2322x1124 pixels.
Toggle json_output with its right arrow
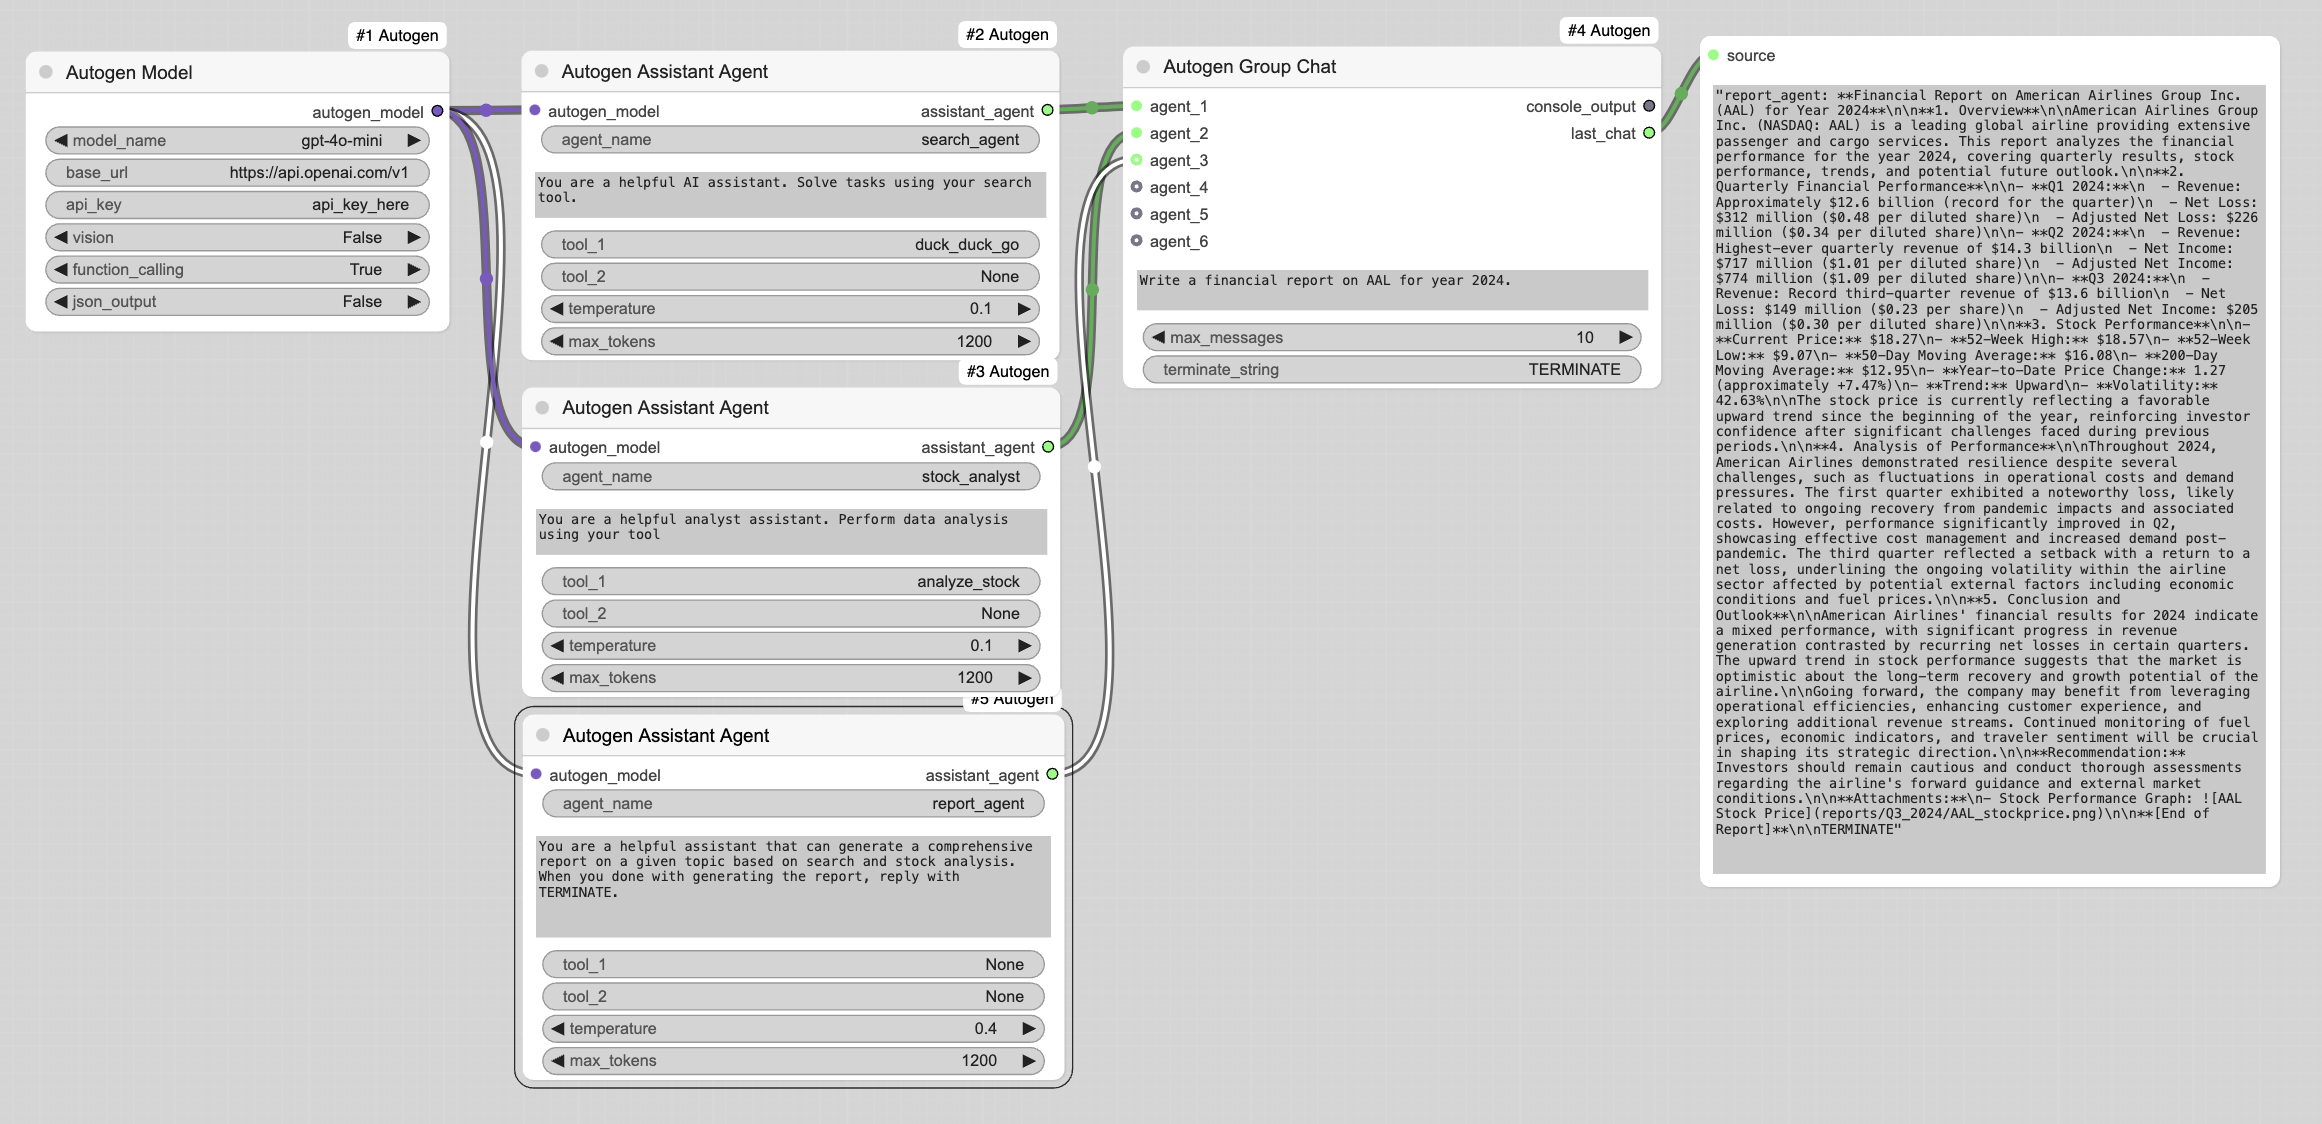click(x=413, y=301)
